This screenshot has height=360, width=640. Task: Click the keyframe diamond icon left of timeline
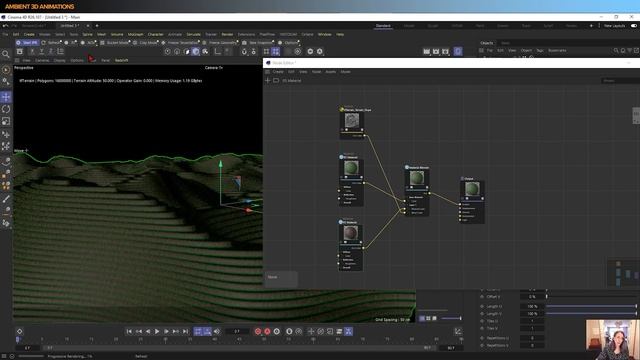19,331
